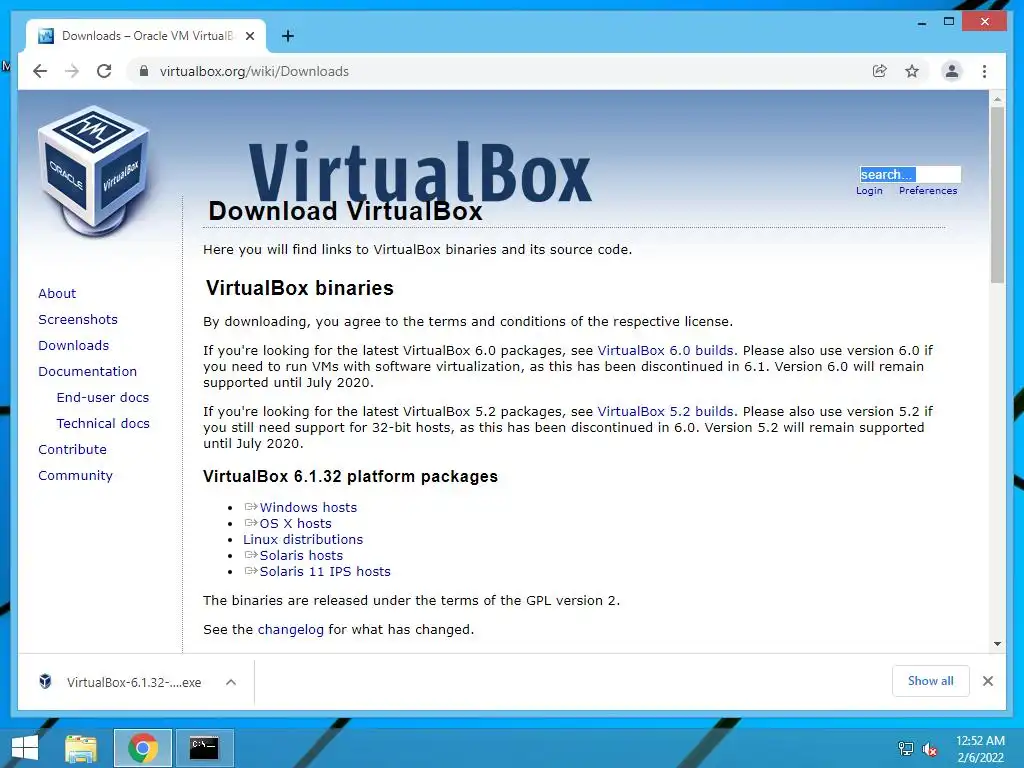Open the Downloads sidebar link
1024x768 pixels.
(73, 345)
